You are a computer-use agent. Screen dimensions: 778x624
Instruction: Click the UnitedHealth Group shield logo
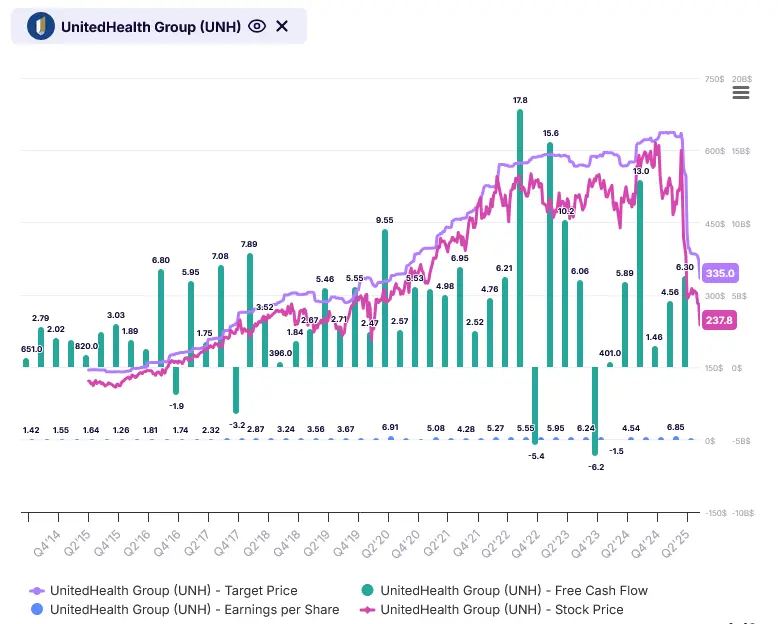pos(41,26)
